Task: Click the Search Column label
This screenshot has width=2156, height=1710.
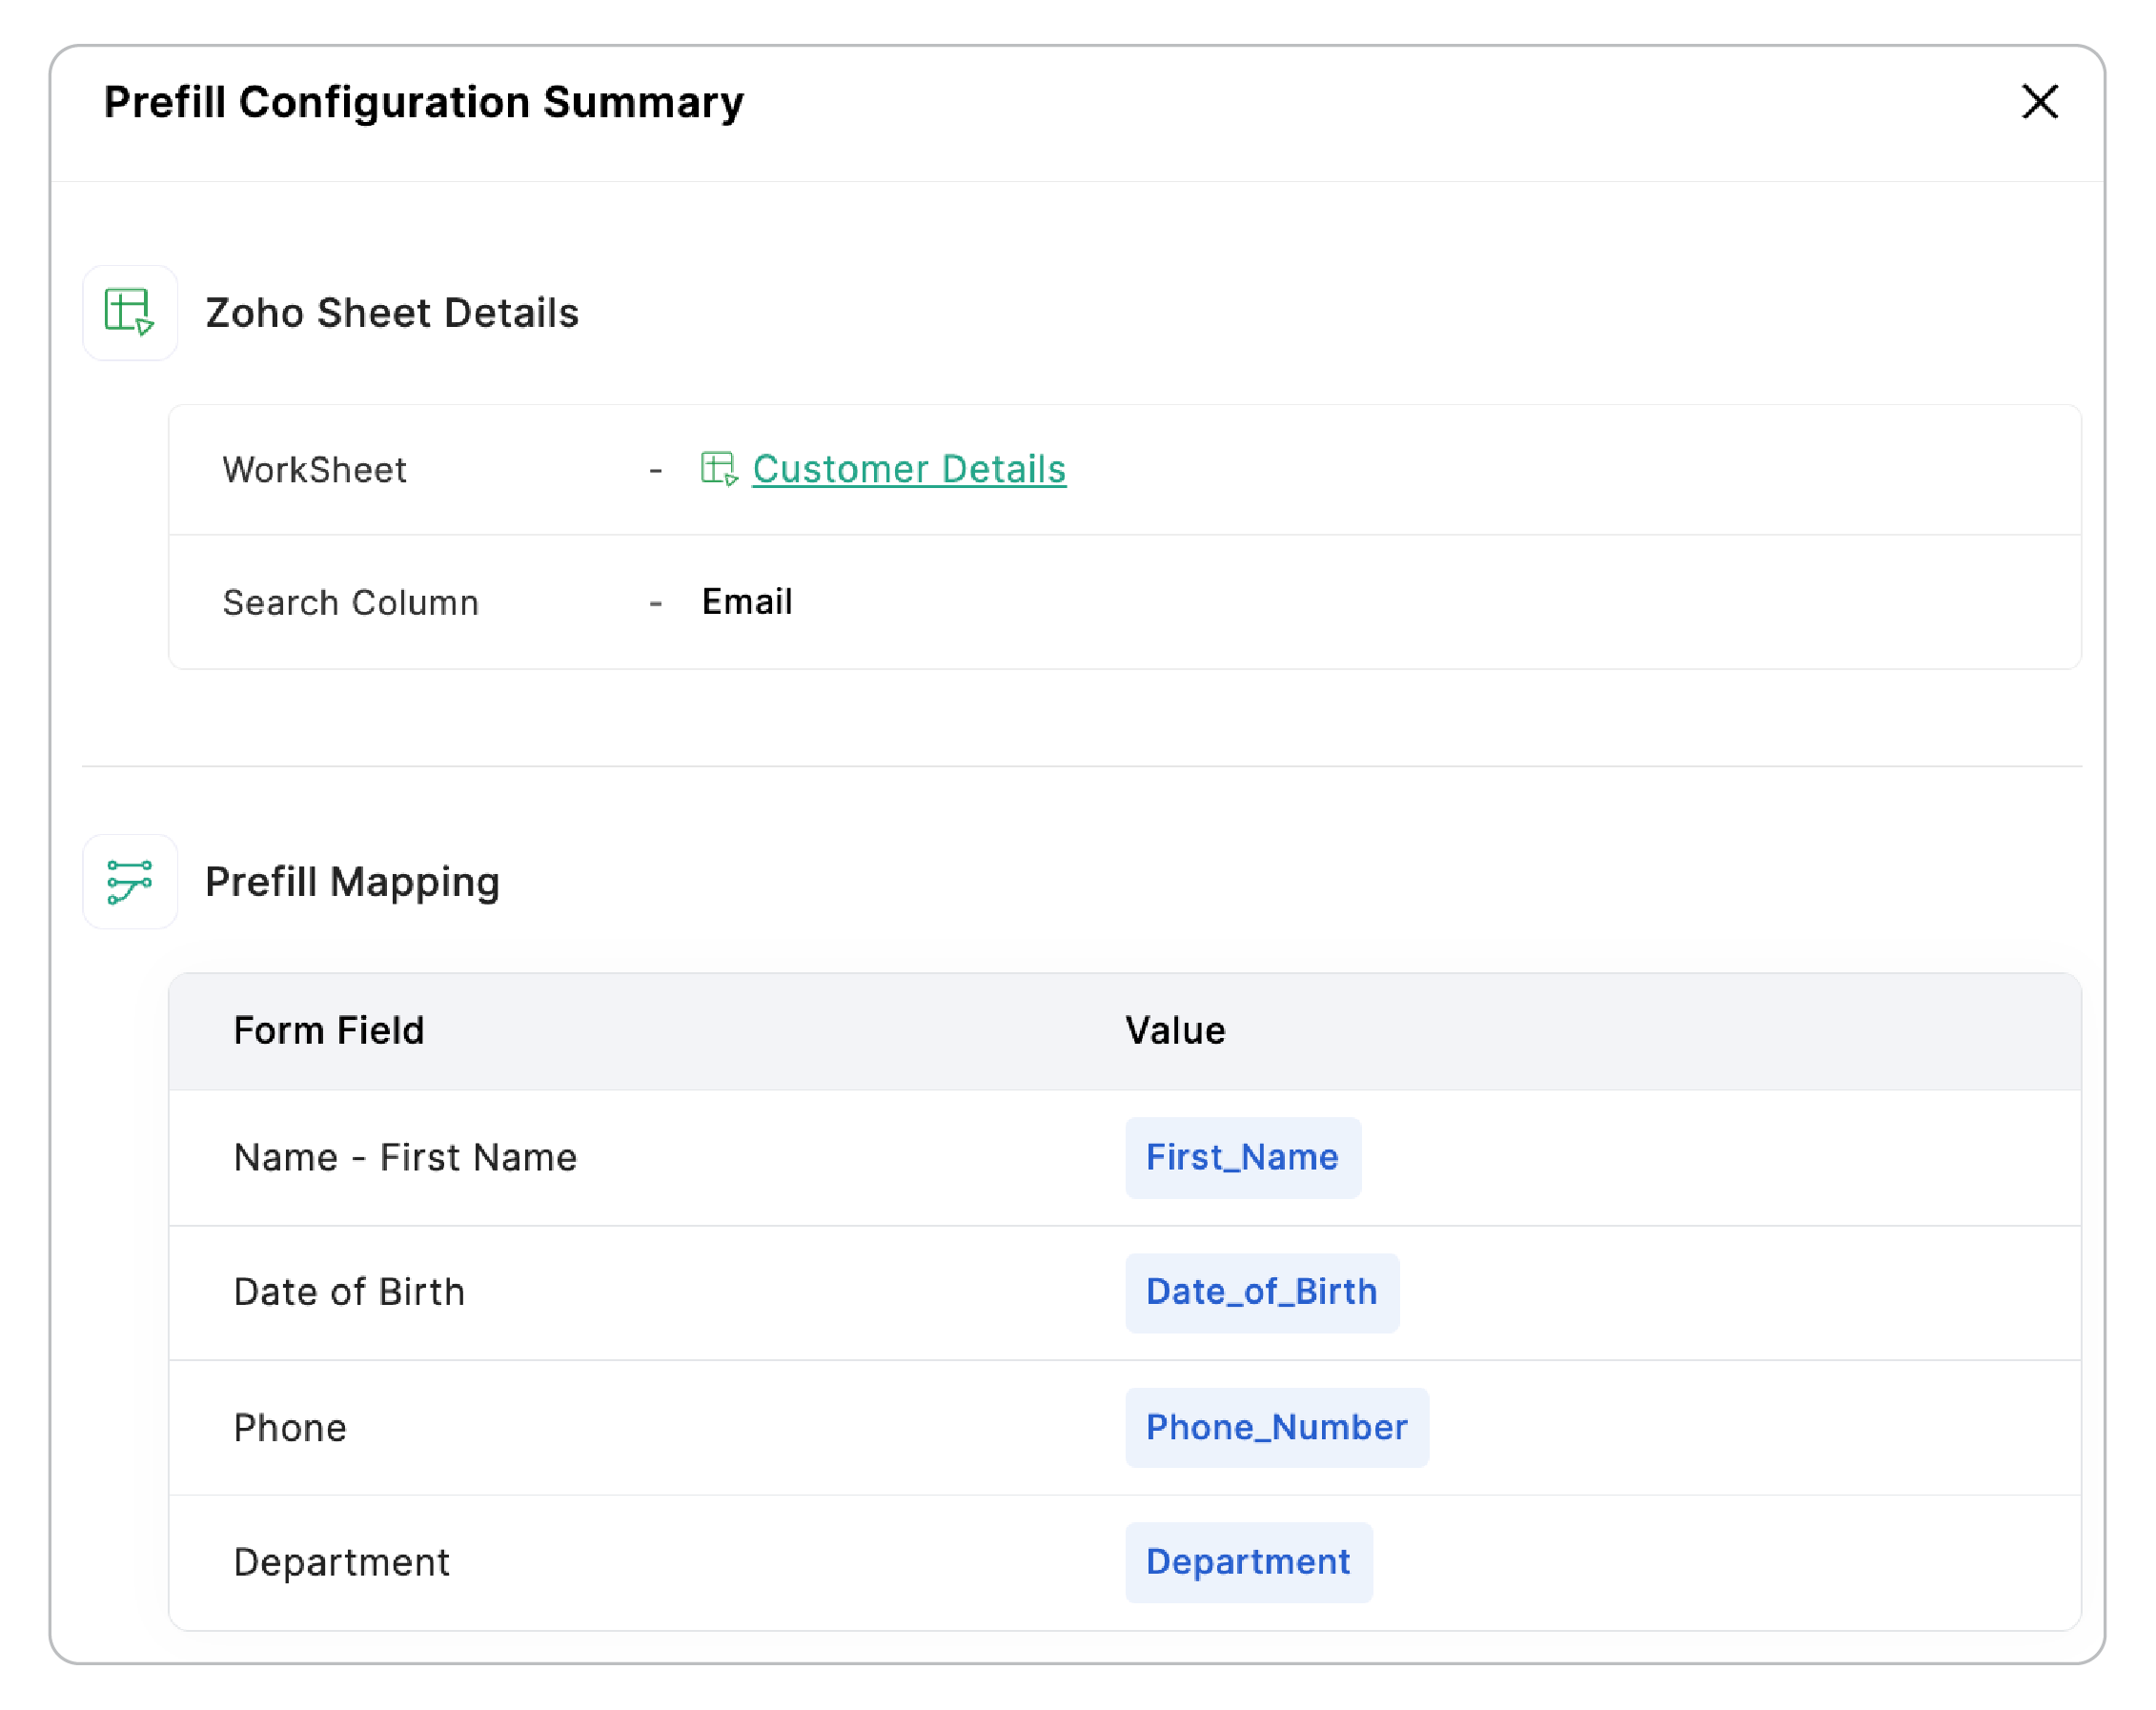Action: [x=351, y=603]
